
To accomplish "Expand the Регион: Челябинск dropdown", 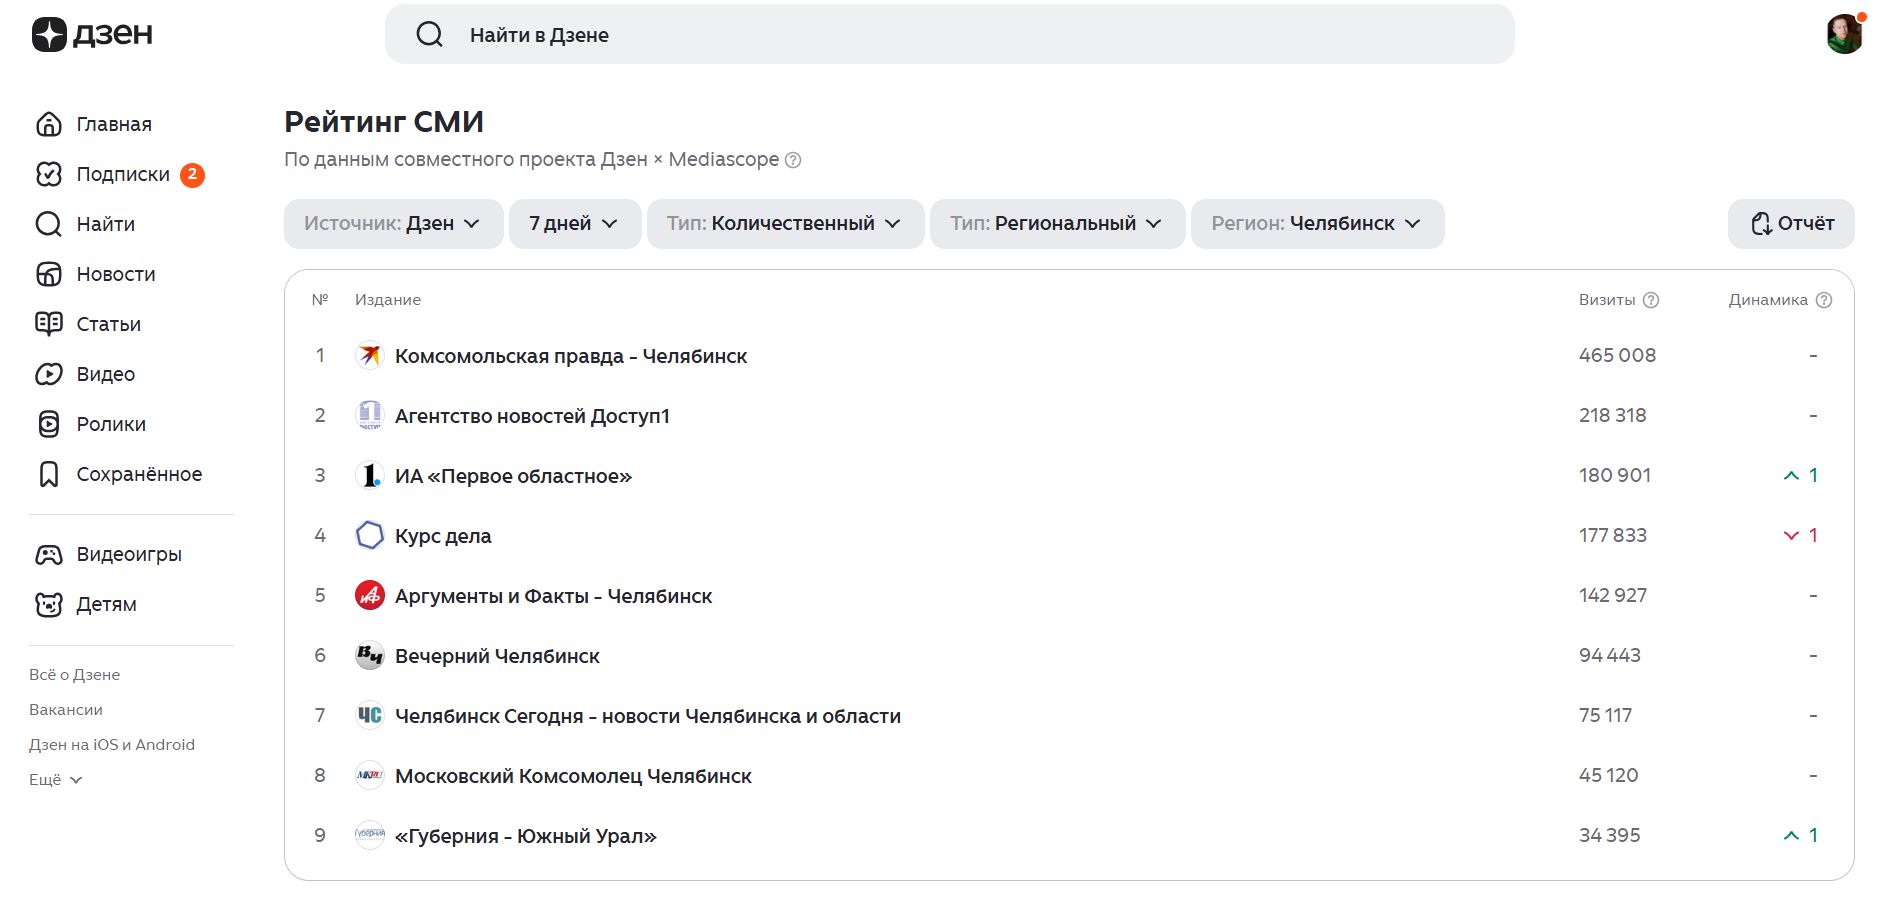I will [1316, 224].
